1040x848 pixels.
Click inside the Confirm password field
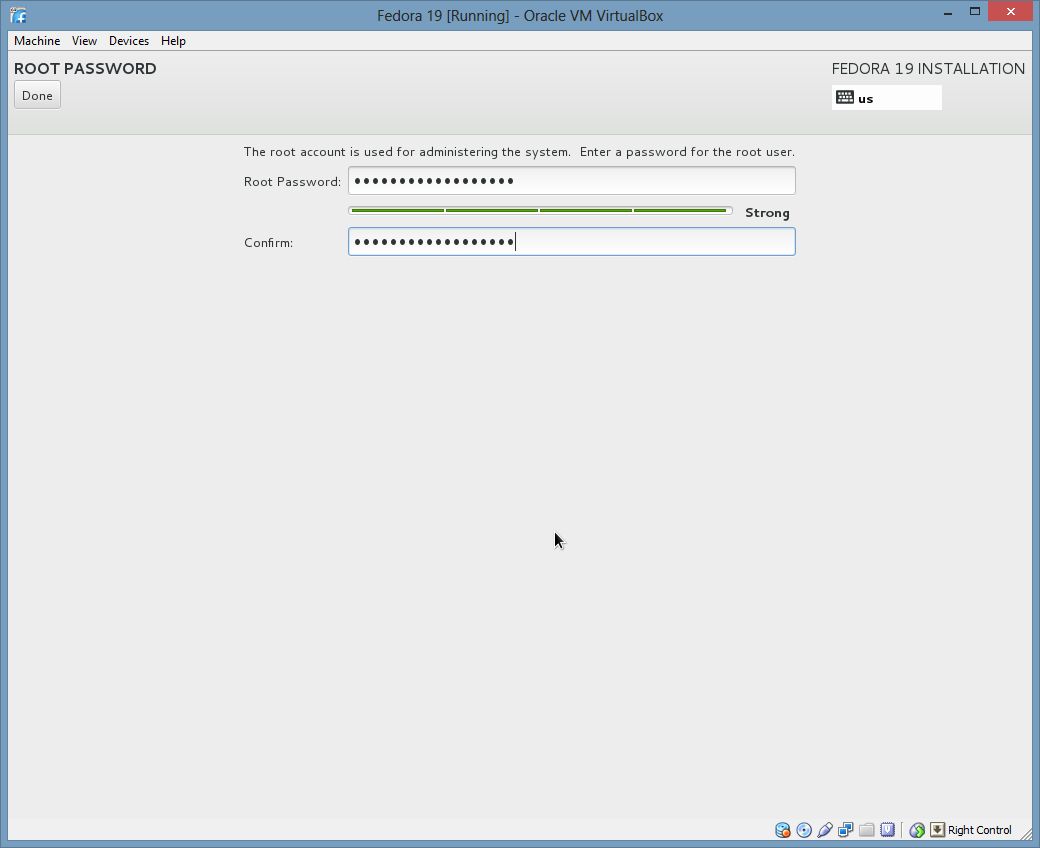572,241
